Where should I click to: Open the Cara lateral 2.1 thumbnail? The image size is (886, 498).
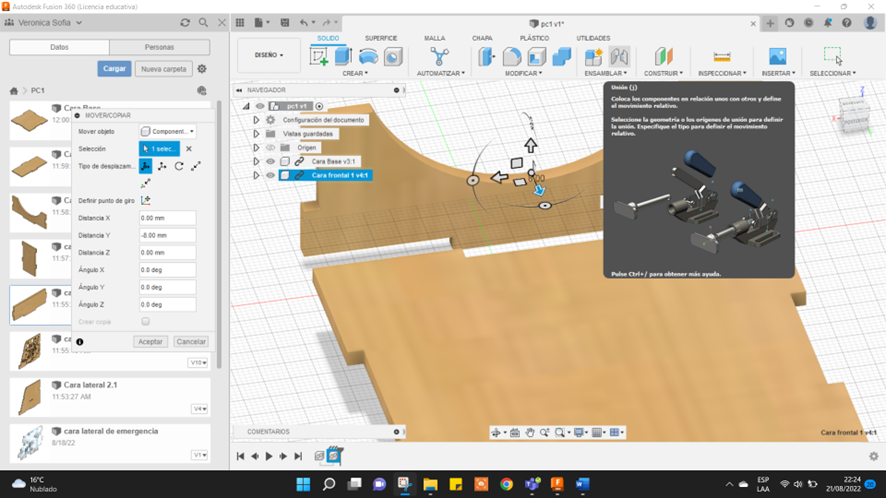(31, 397)
